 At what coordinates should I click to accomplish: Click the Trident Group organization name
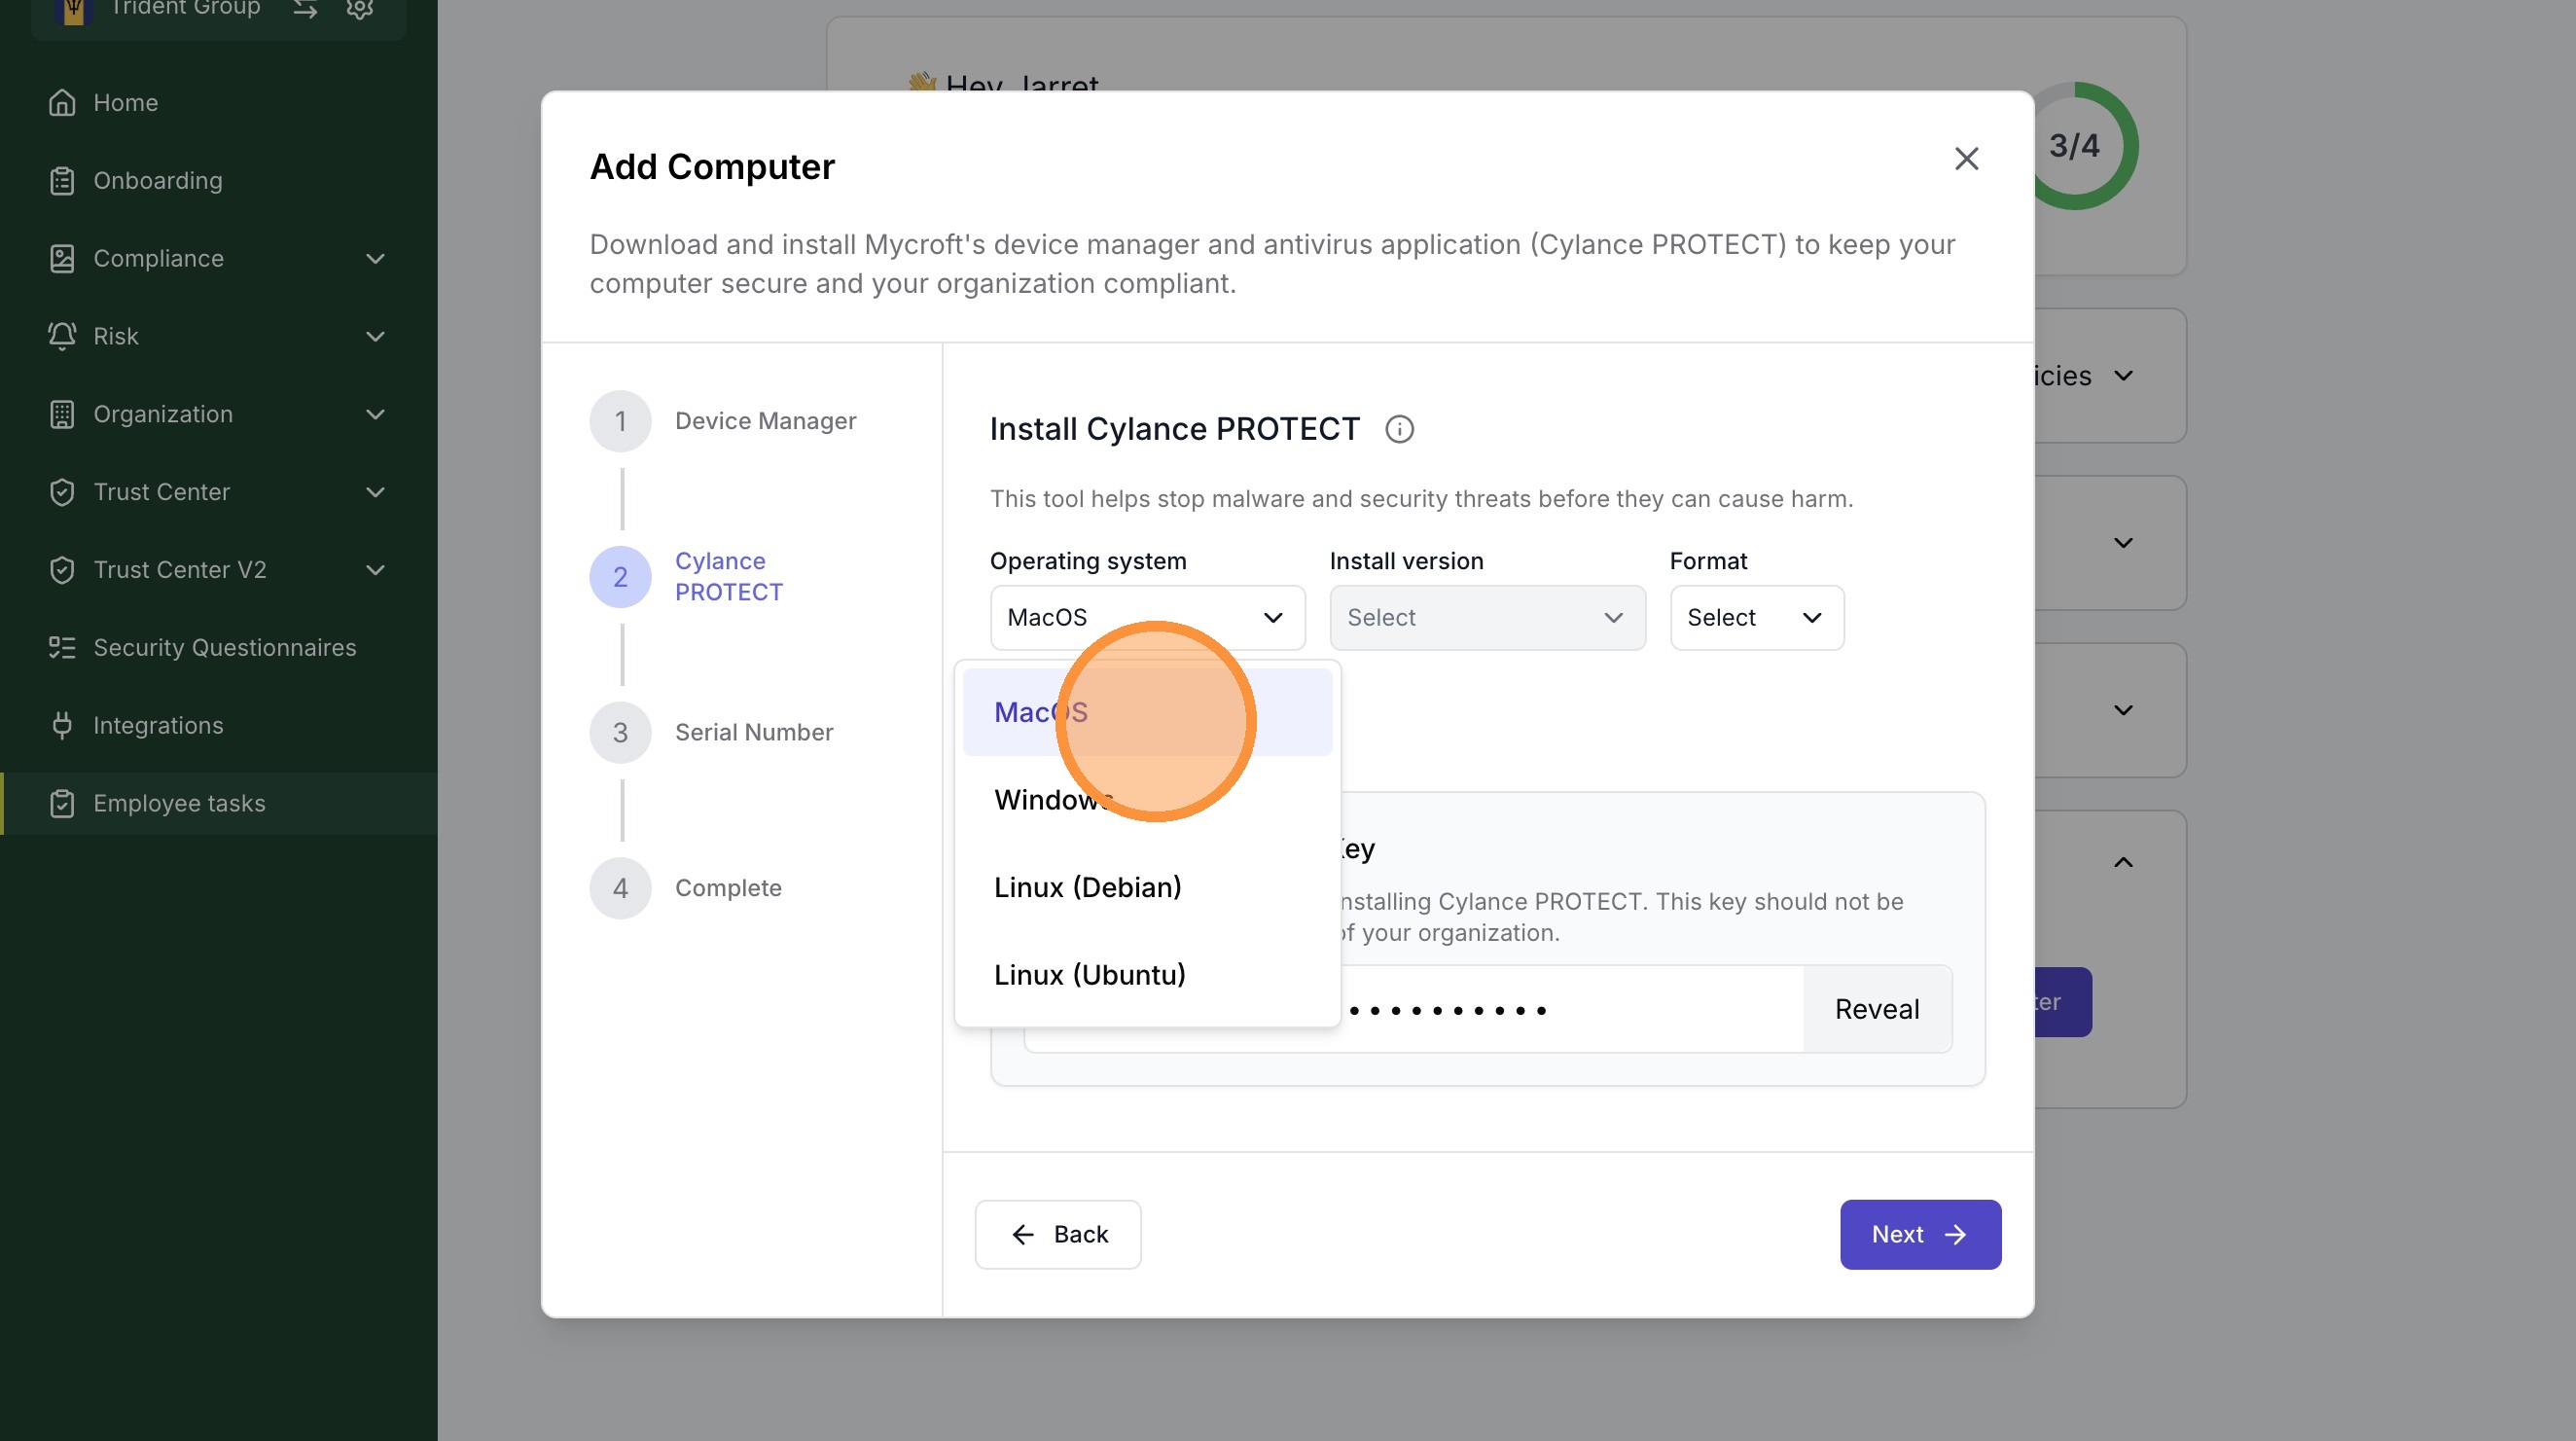pos(185,8)
